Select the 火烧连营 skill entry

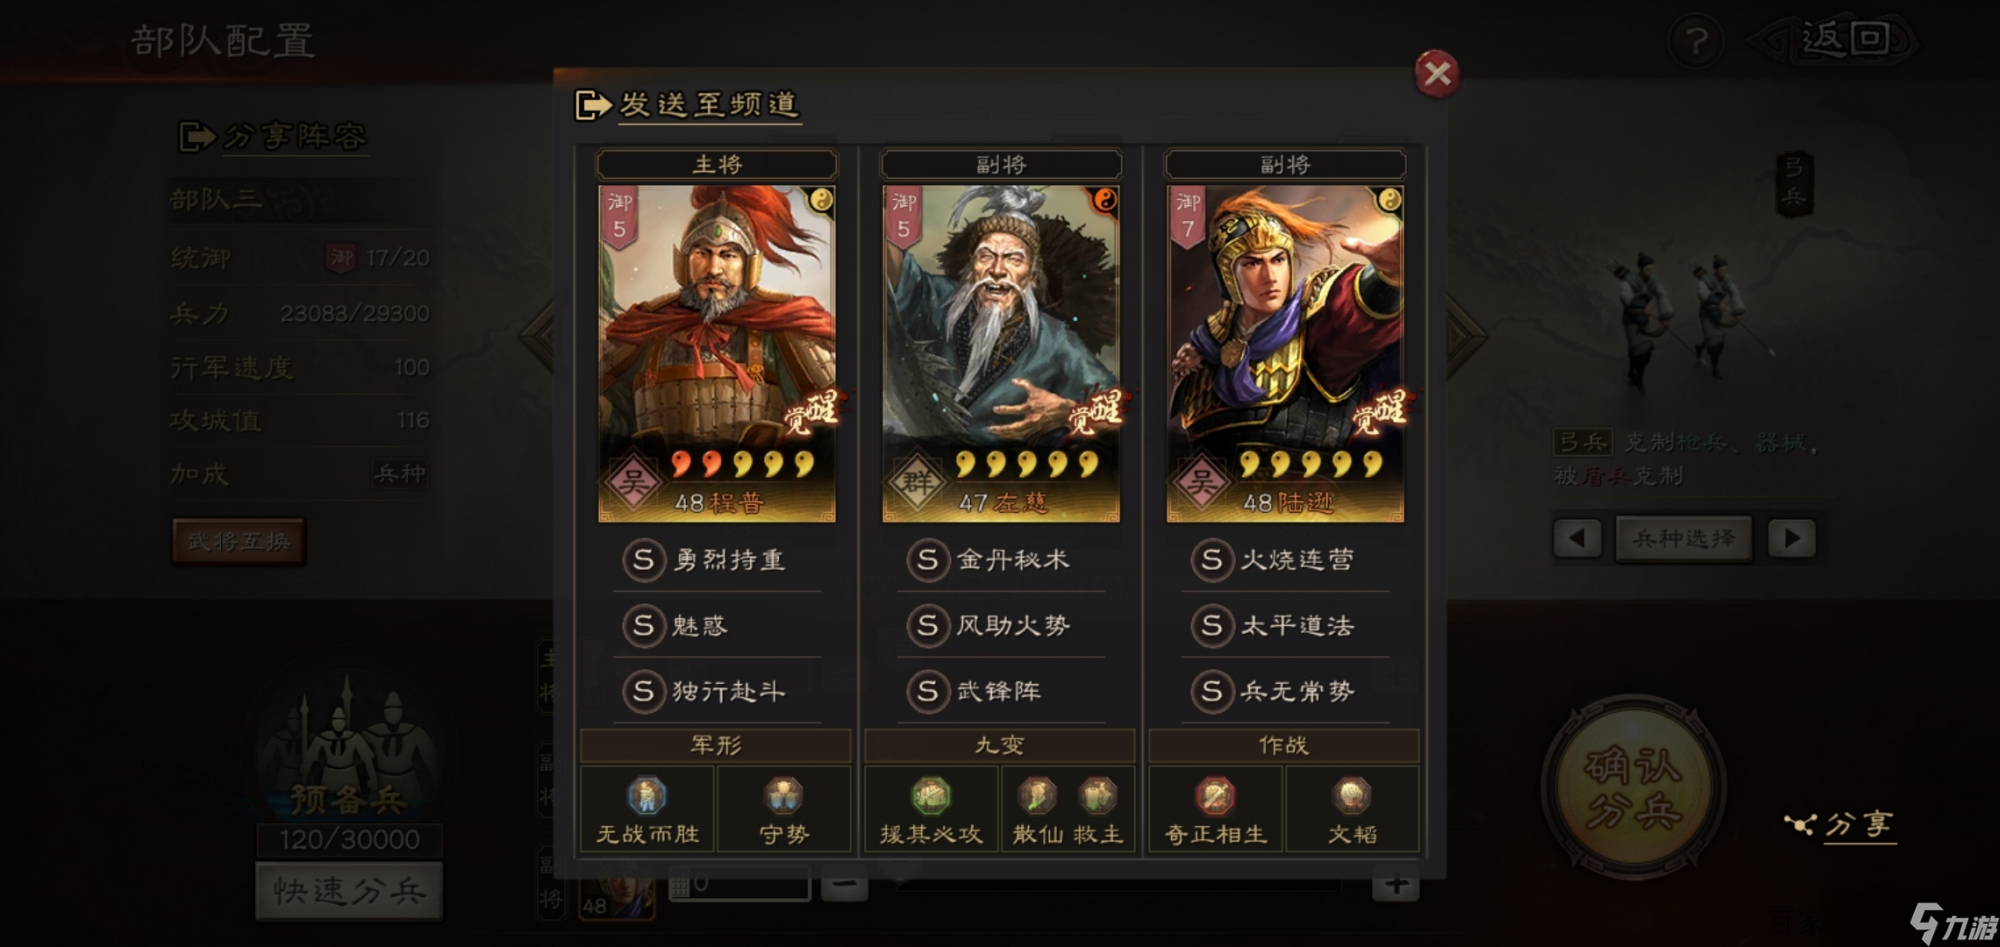(x=1285, y=560)
